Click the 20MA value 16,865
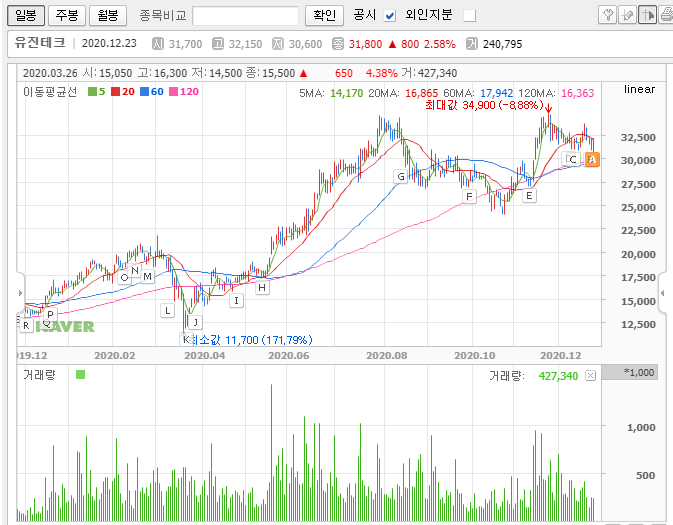The width and height of the screenshot is (673, 525). 421,93
